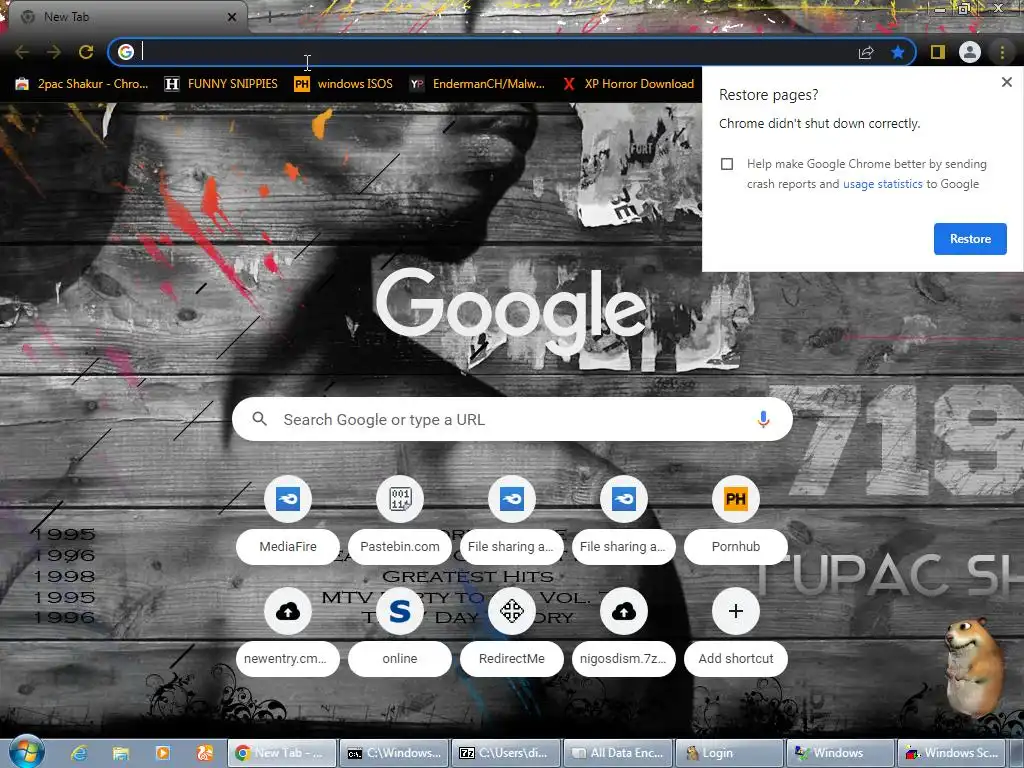Click the Restore button

coord(970,239)
